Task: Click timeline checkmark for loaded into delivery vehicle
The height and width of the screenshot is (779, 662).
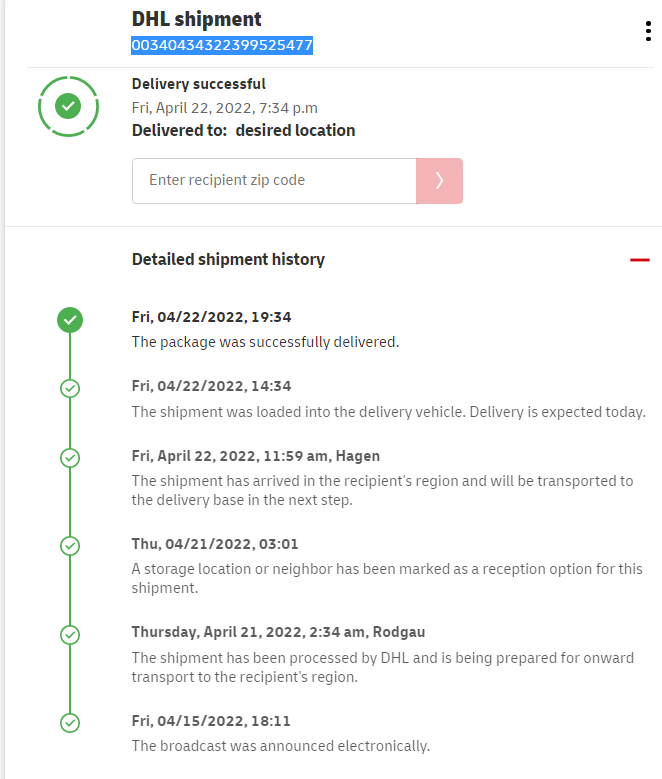Action: (x=70, y=388)
